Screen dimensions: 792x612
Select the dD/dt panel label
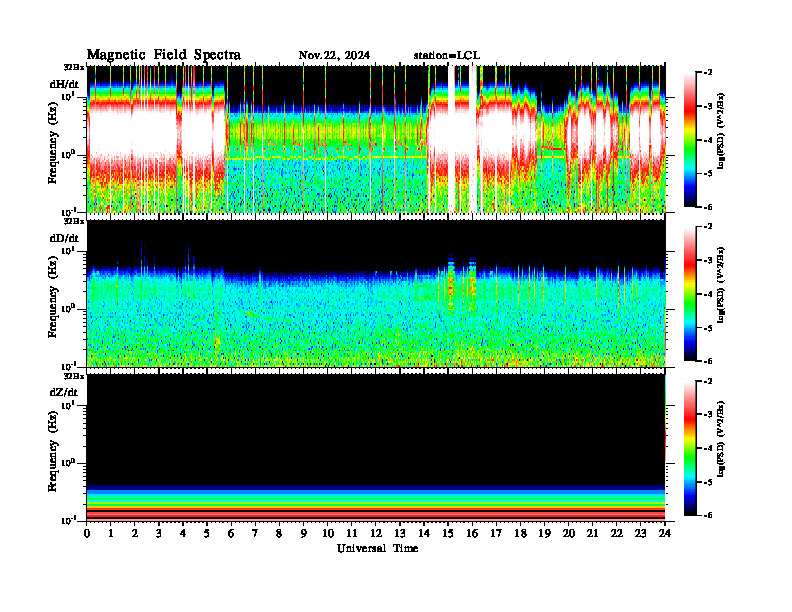click(x=64, y=238)
